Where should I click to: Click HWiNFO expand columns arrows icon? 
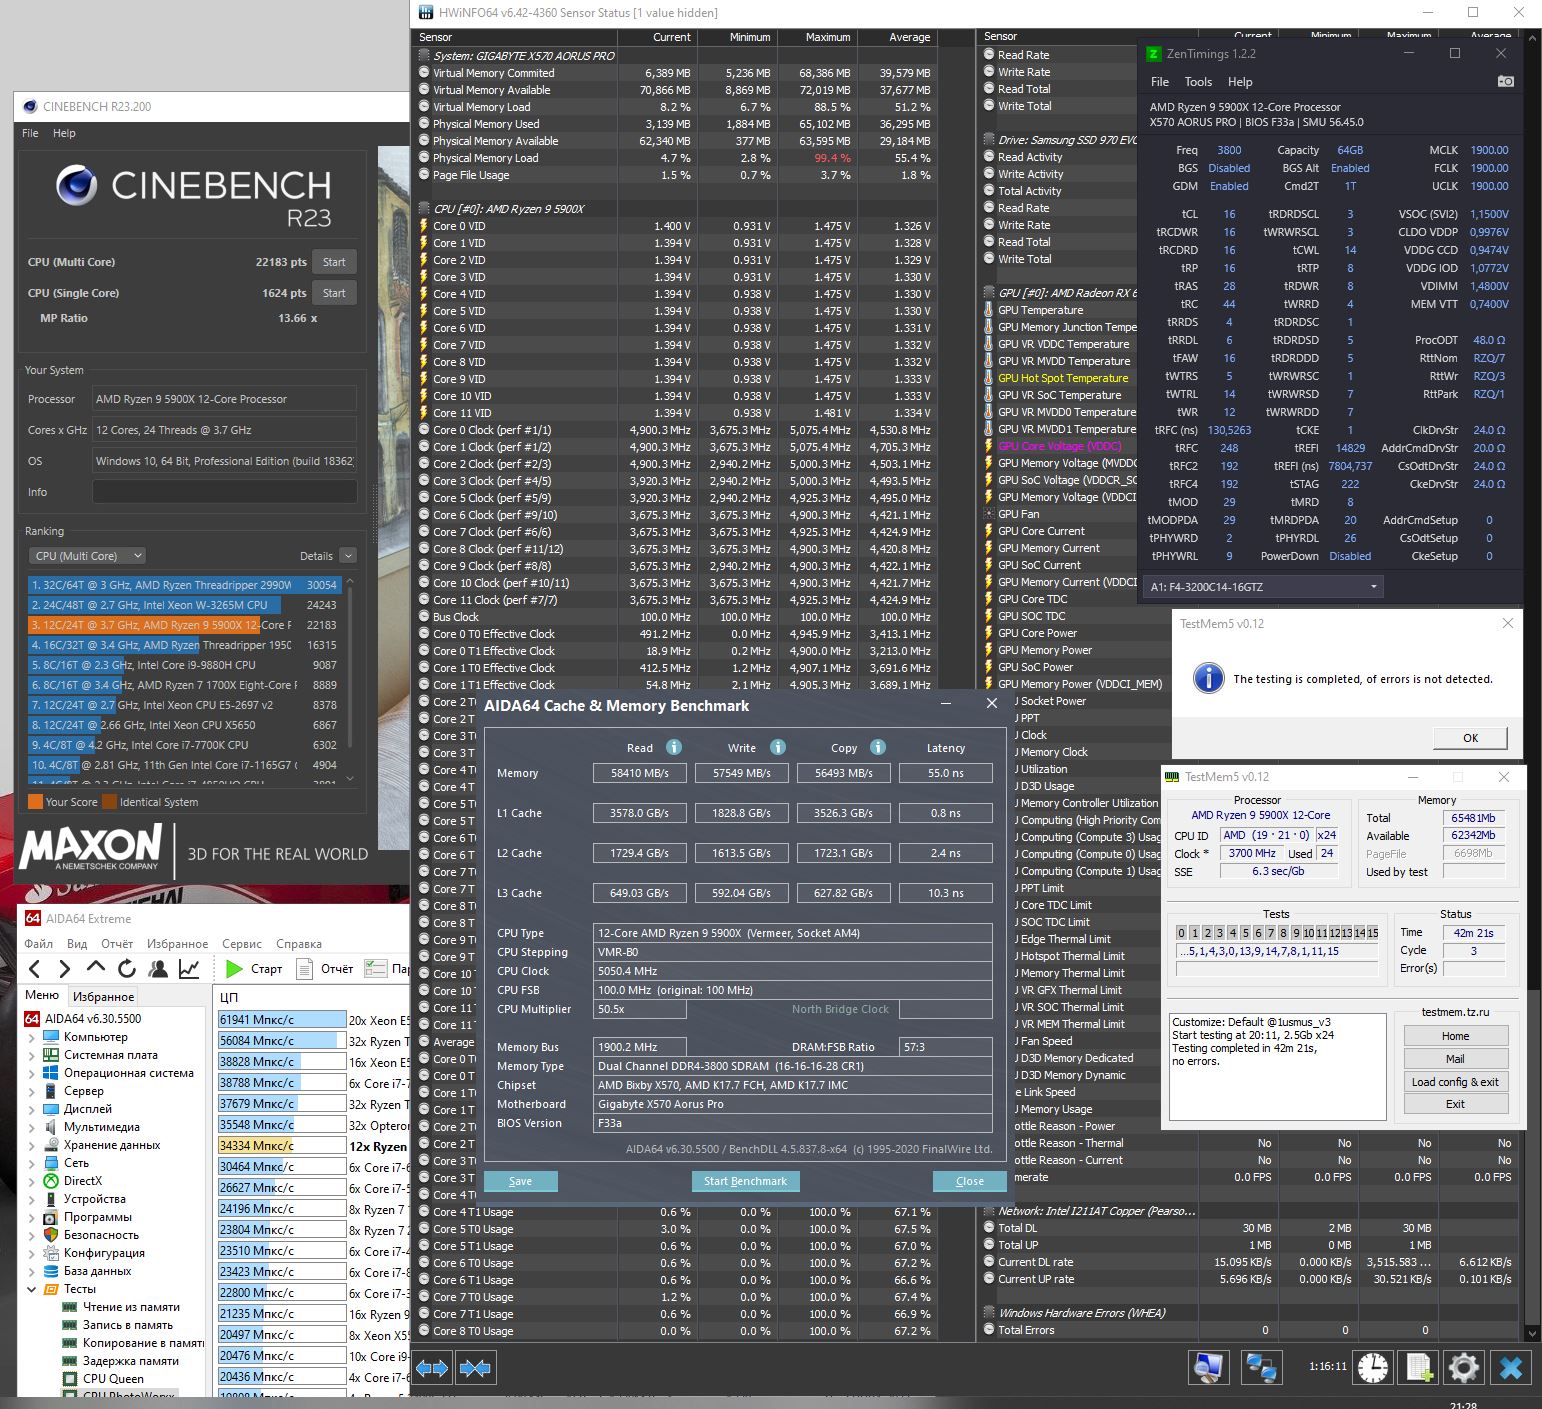[432, 1368]
